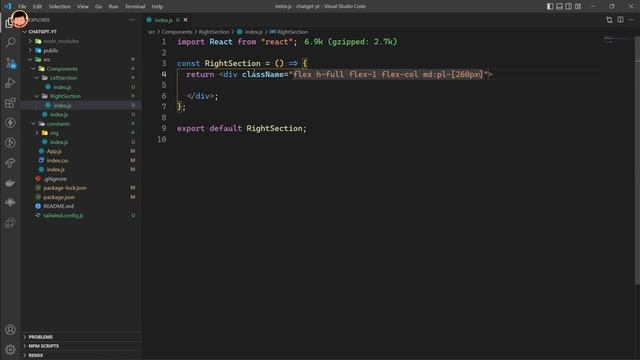Open the Docker whale icon view

[11, 182]
